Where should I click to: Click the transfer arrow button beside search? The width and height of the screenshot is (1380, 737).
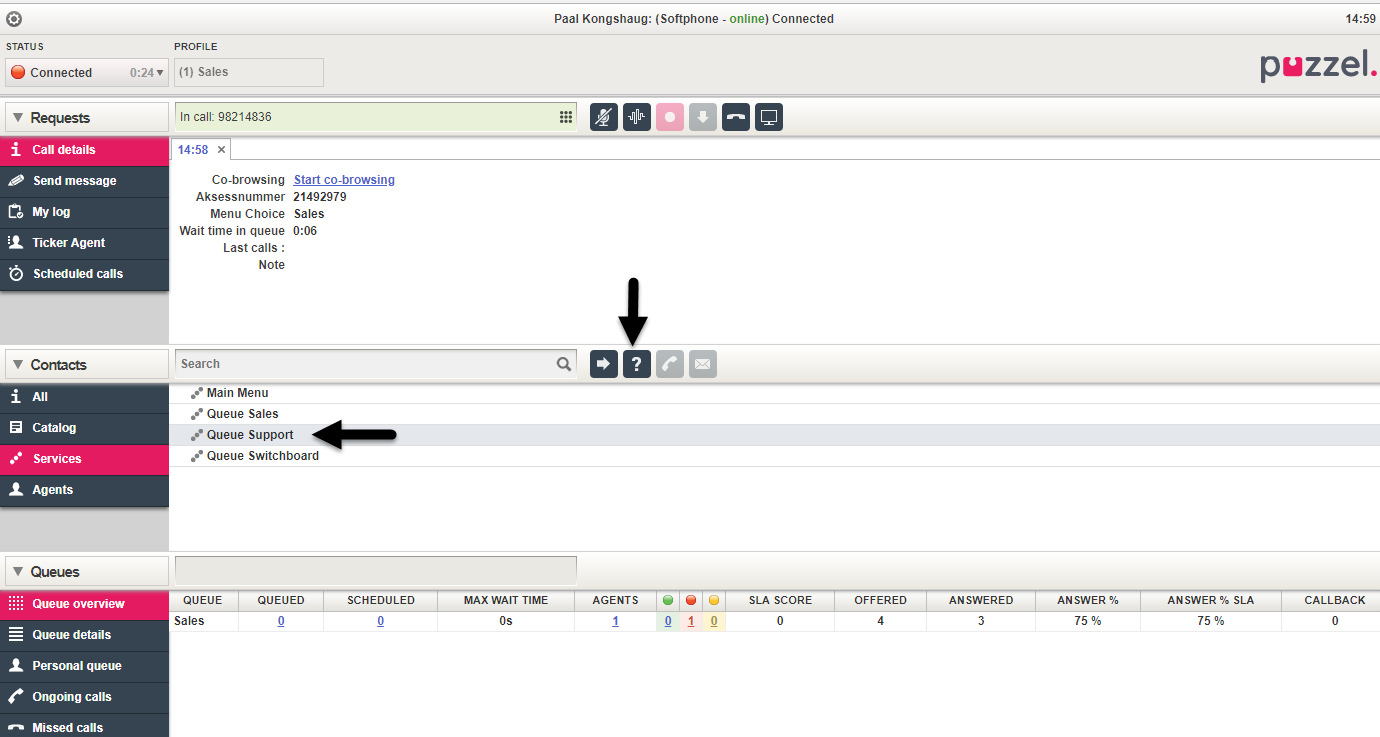pyautogui.click(x=603, y=364)
